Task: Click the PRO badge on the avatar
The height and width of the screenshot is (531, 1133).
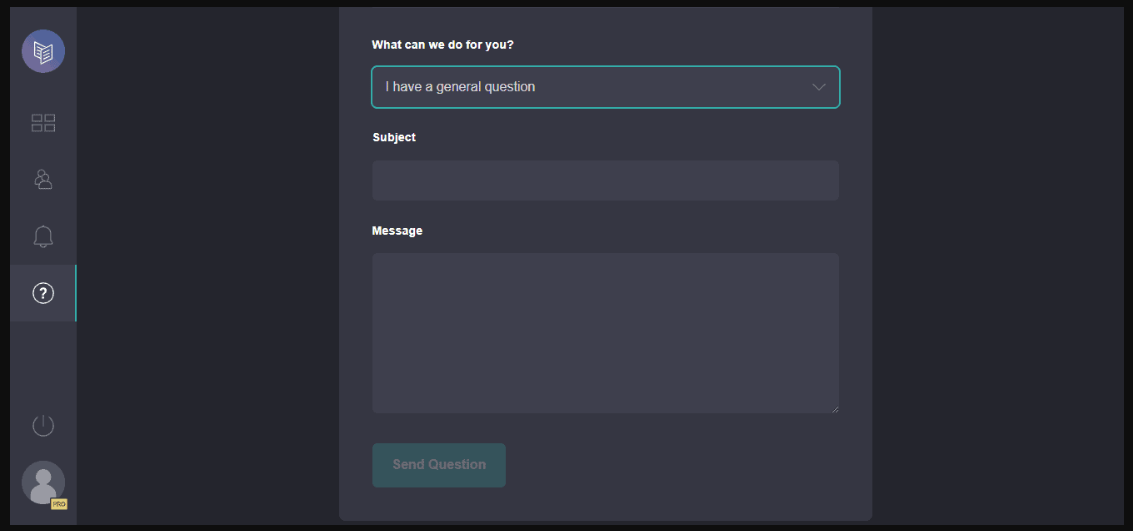Action: [58, 503]
